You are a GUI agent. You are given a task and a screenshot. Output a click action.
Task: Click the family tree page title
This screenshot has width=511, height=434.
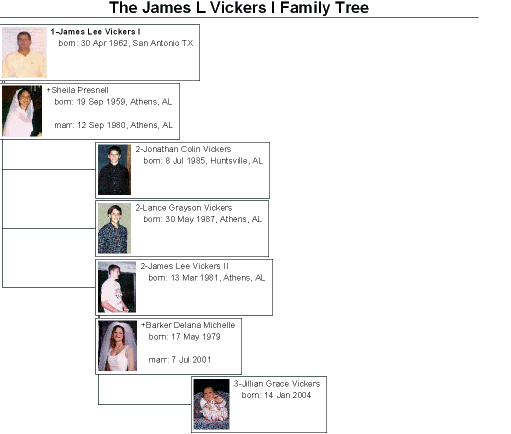pos(239,8)
